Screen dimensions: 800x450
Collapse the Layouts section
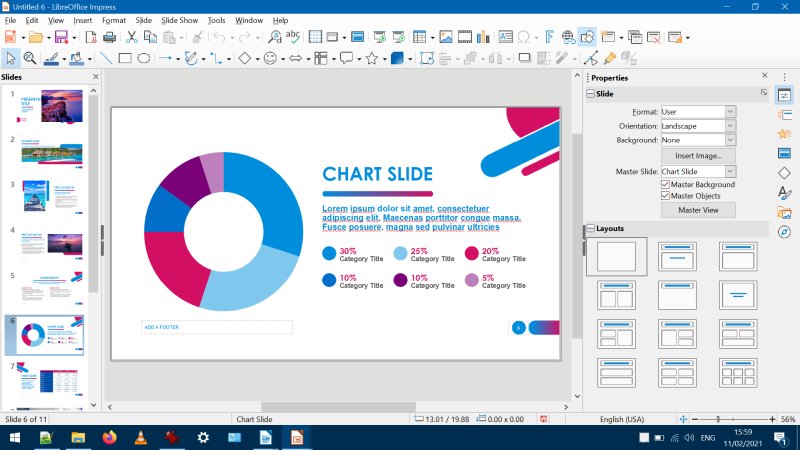coord(590,228)
